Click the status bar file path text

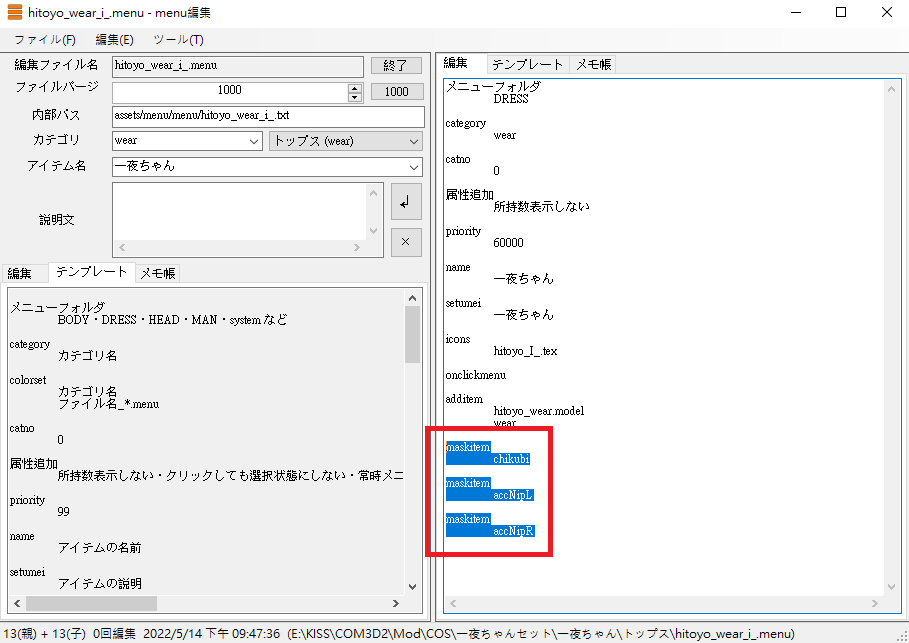click(x=541, y=634)
